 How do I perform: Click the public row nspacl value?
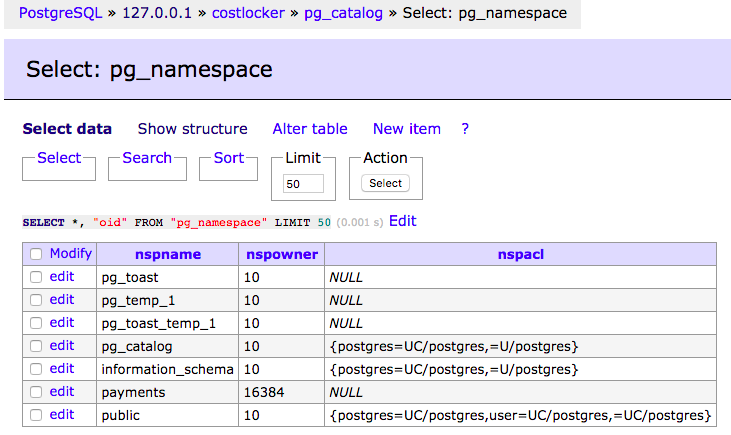tap(520, 415)
